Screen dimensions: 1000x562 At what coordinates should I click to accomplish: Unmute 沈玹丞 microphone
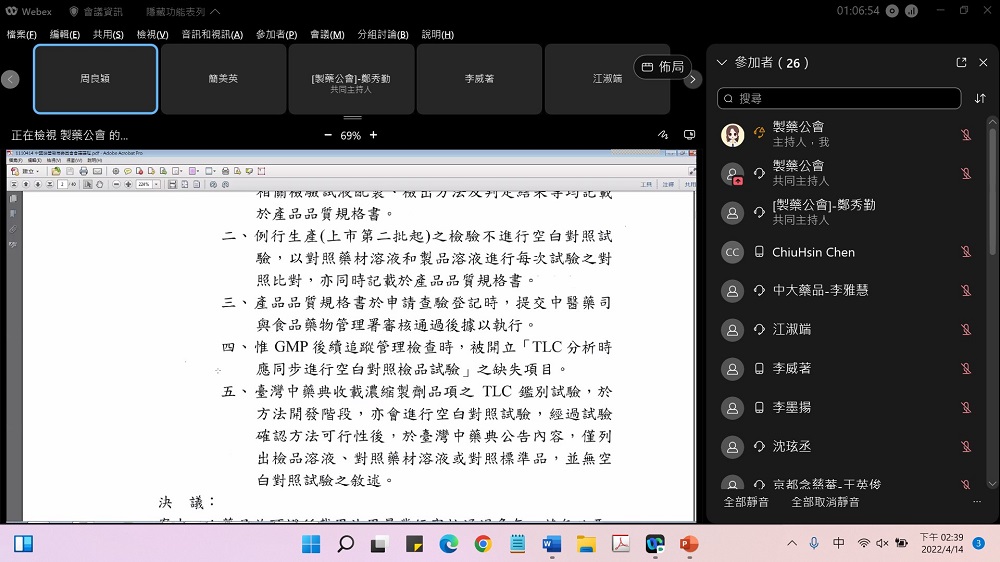[x=966, y=447]
